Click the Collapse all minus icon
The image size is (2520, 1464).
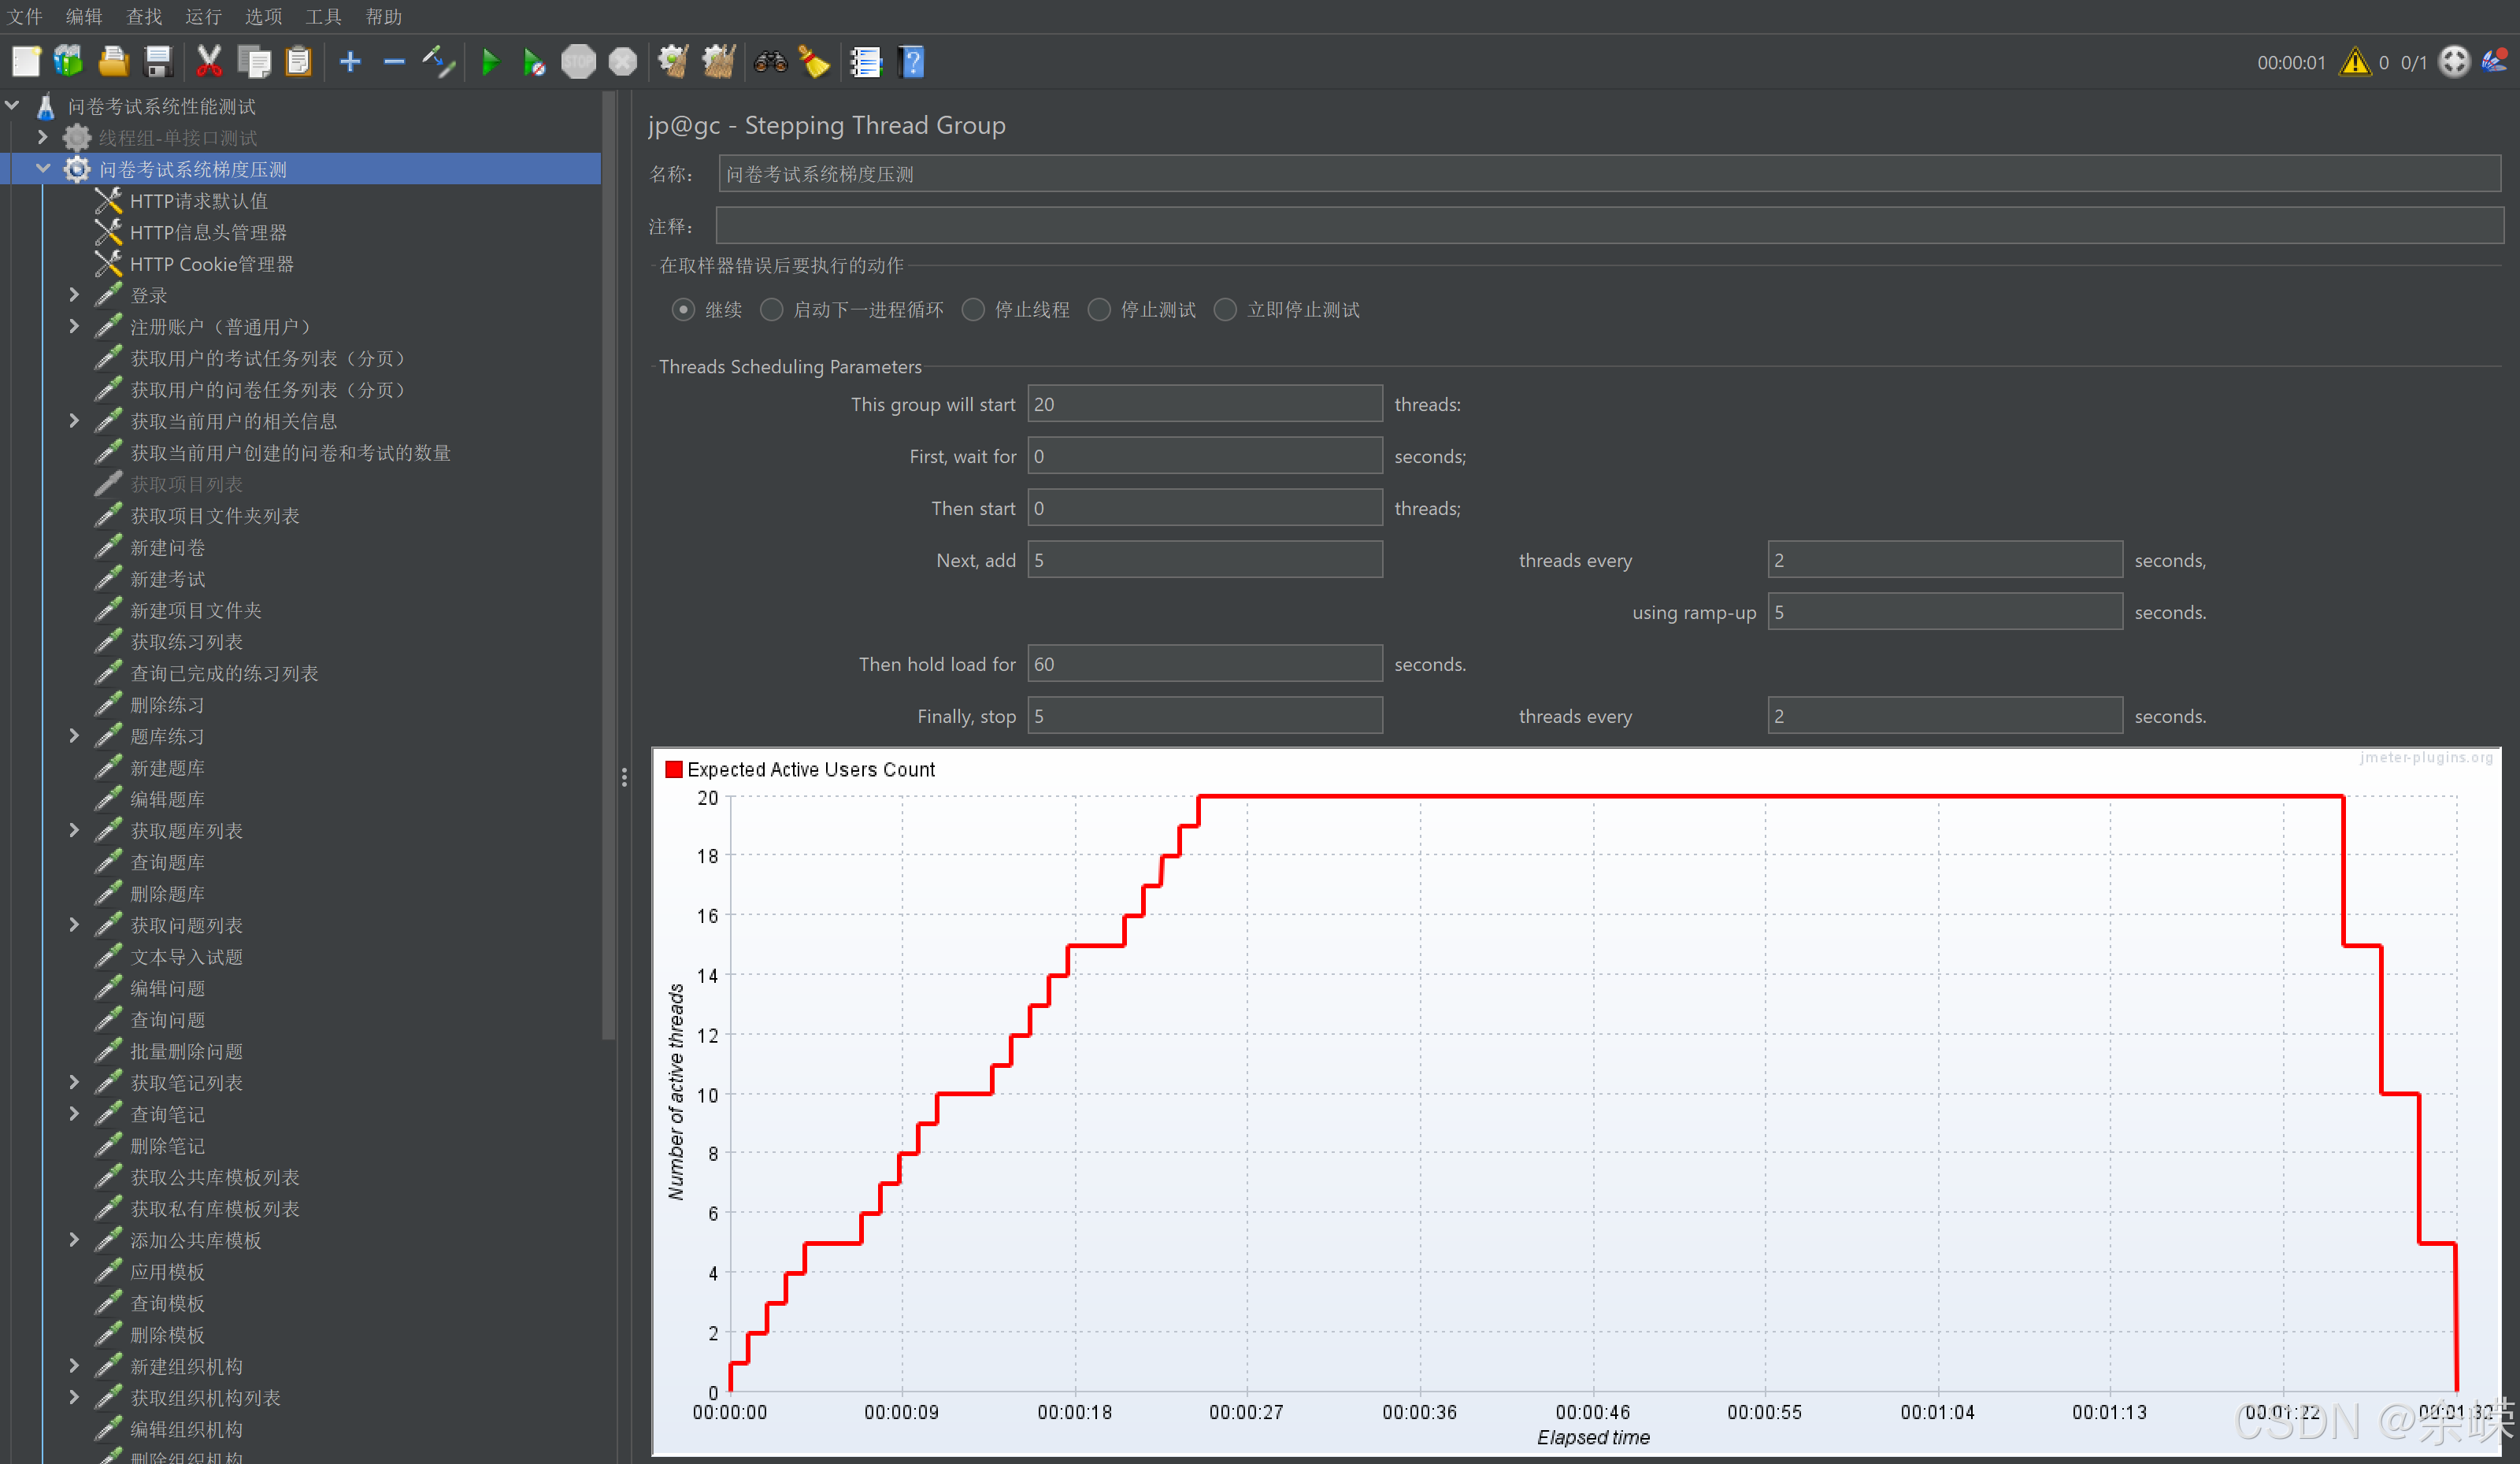pyautogui.click(x=394, y=62)
